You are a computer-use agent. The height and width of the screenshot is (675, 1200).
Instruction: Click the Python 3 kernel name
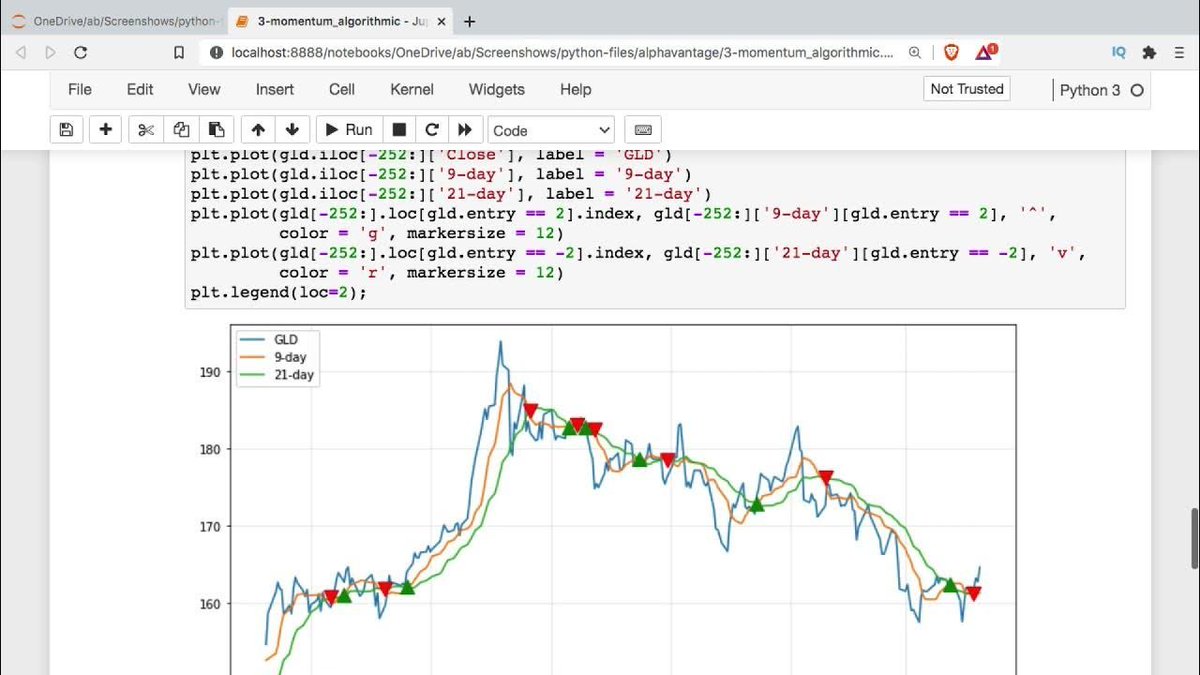1090,90
